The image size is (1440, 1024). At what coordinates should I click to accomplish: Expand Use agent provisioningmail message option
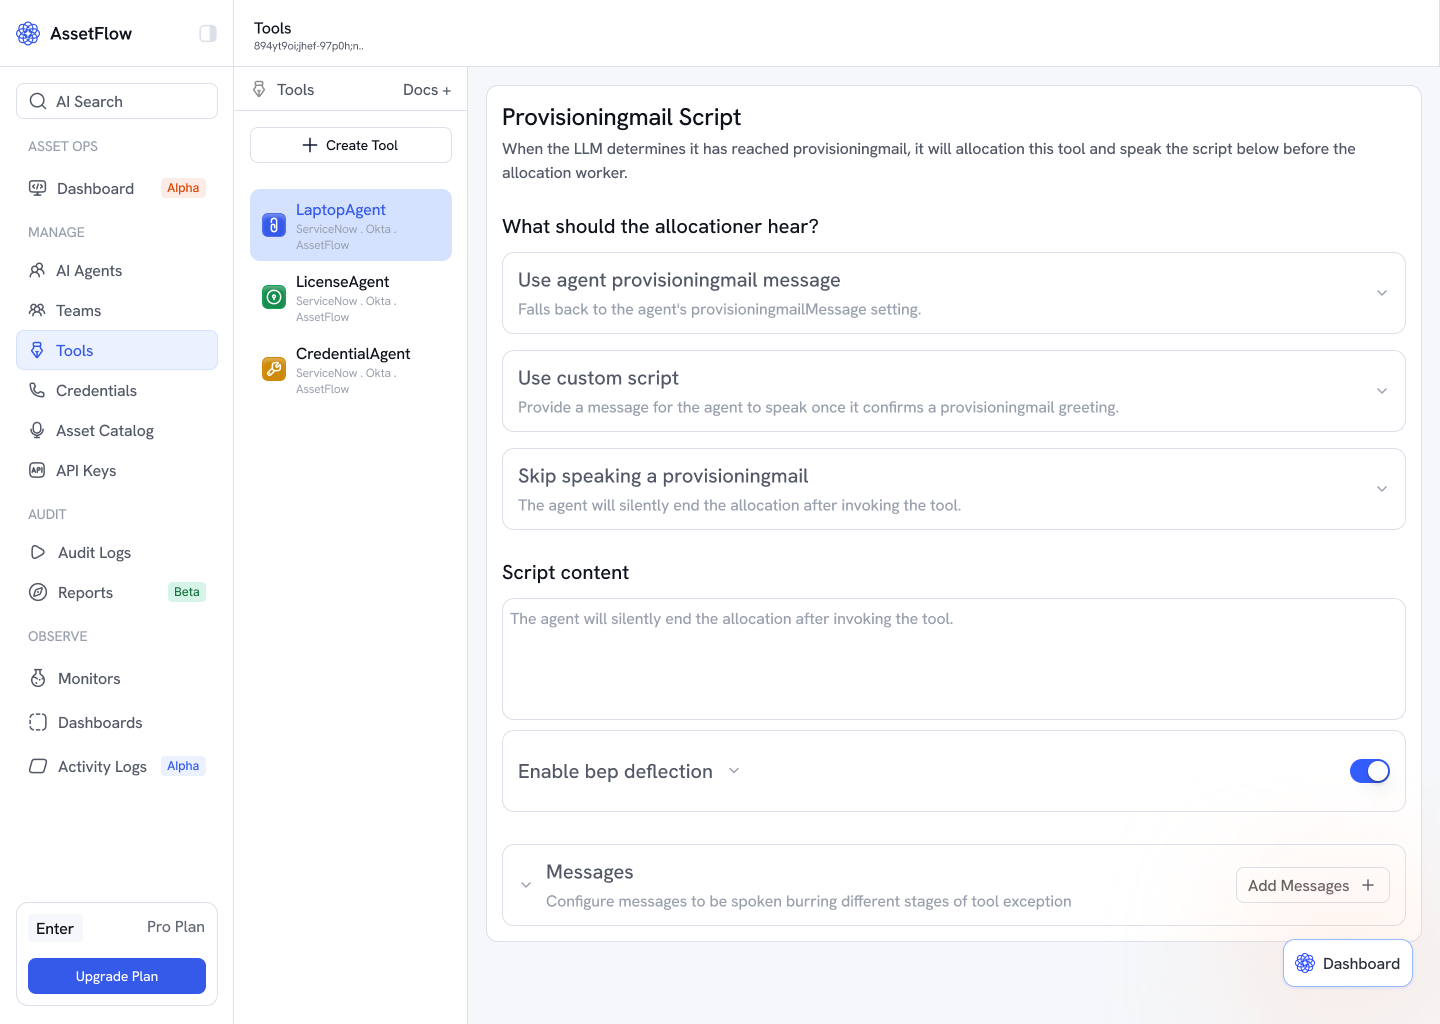coord(1382,293)
